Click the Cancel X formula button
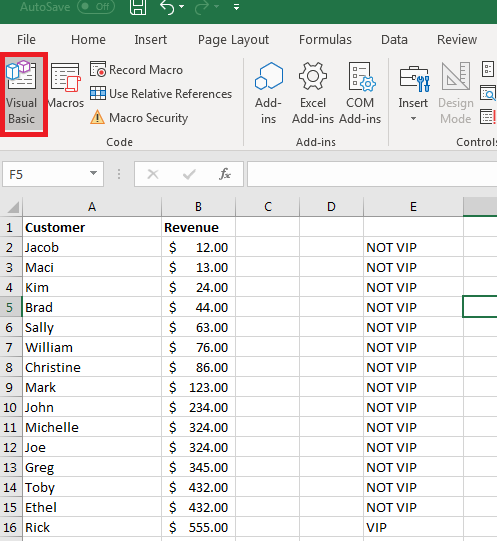Image resolution: width=497 pixels, height=541 pixels. (x=153, y=174)
